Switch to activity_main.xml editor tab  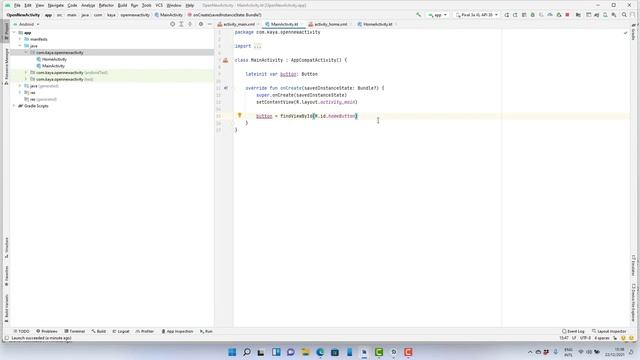pyautogui.click(x=238, y=24)
